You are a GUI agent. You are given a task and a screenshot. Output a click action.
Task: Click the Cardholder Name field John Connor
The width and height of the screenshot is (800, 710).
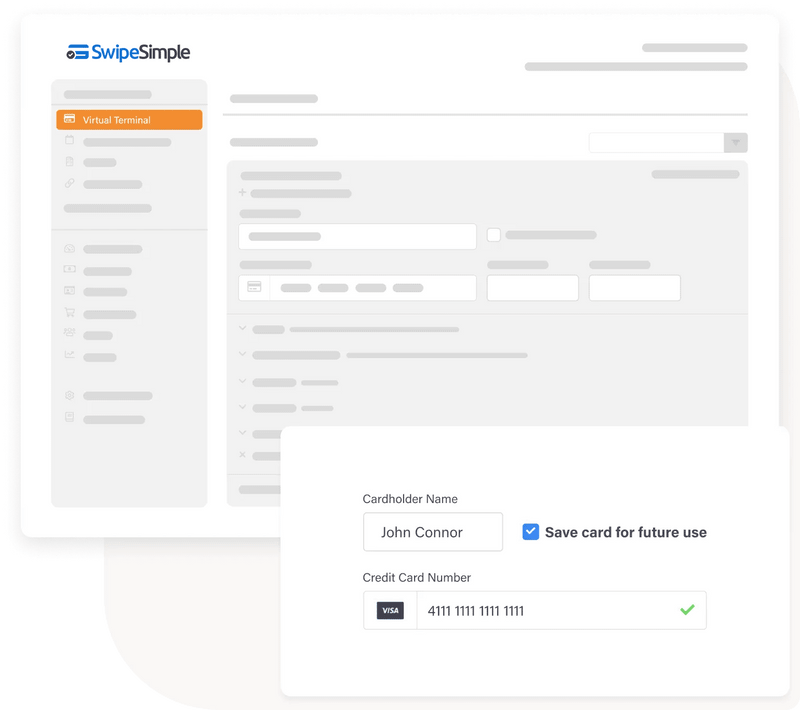click(x=433, y=532)
